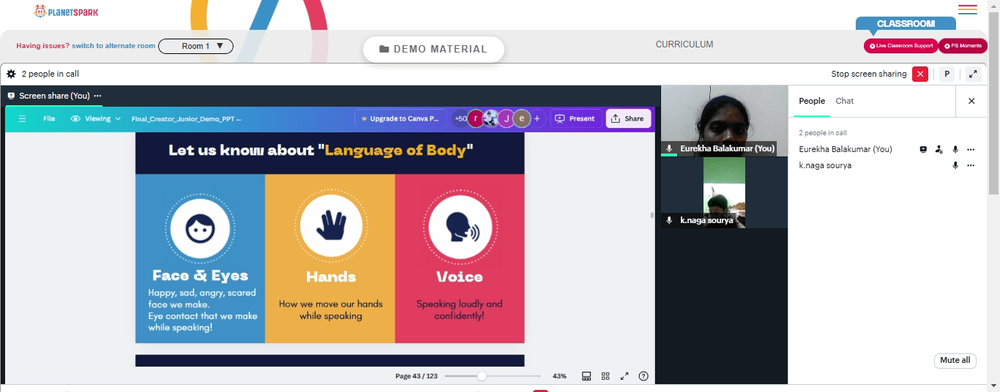Image resolution: width=1000 pixels, height=392 pixels.
Task: Open the CURRICULUM tab
Action: pos(684,45)
